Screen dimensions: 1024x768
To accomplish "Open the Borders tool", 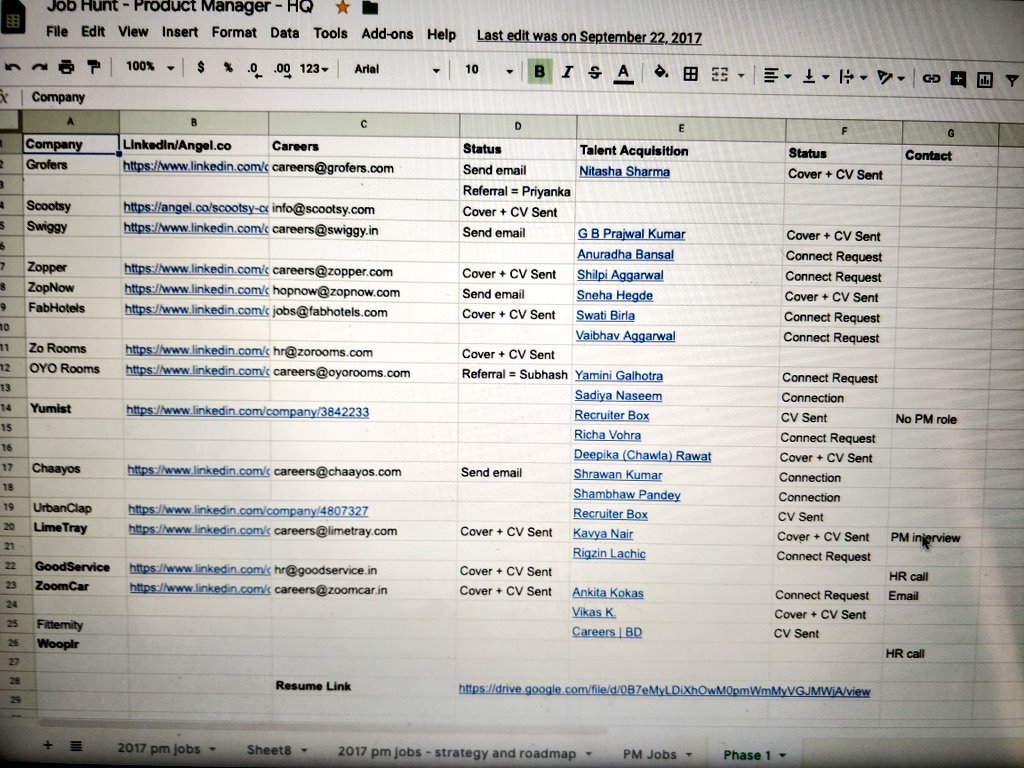I will click(x=690, y=74).
